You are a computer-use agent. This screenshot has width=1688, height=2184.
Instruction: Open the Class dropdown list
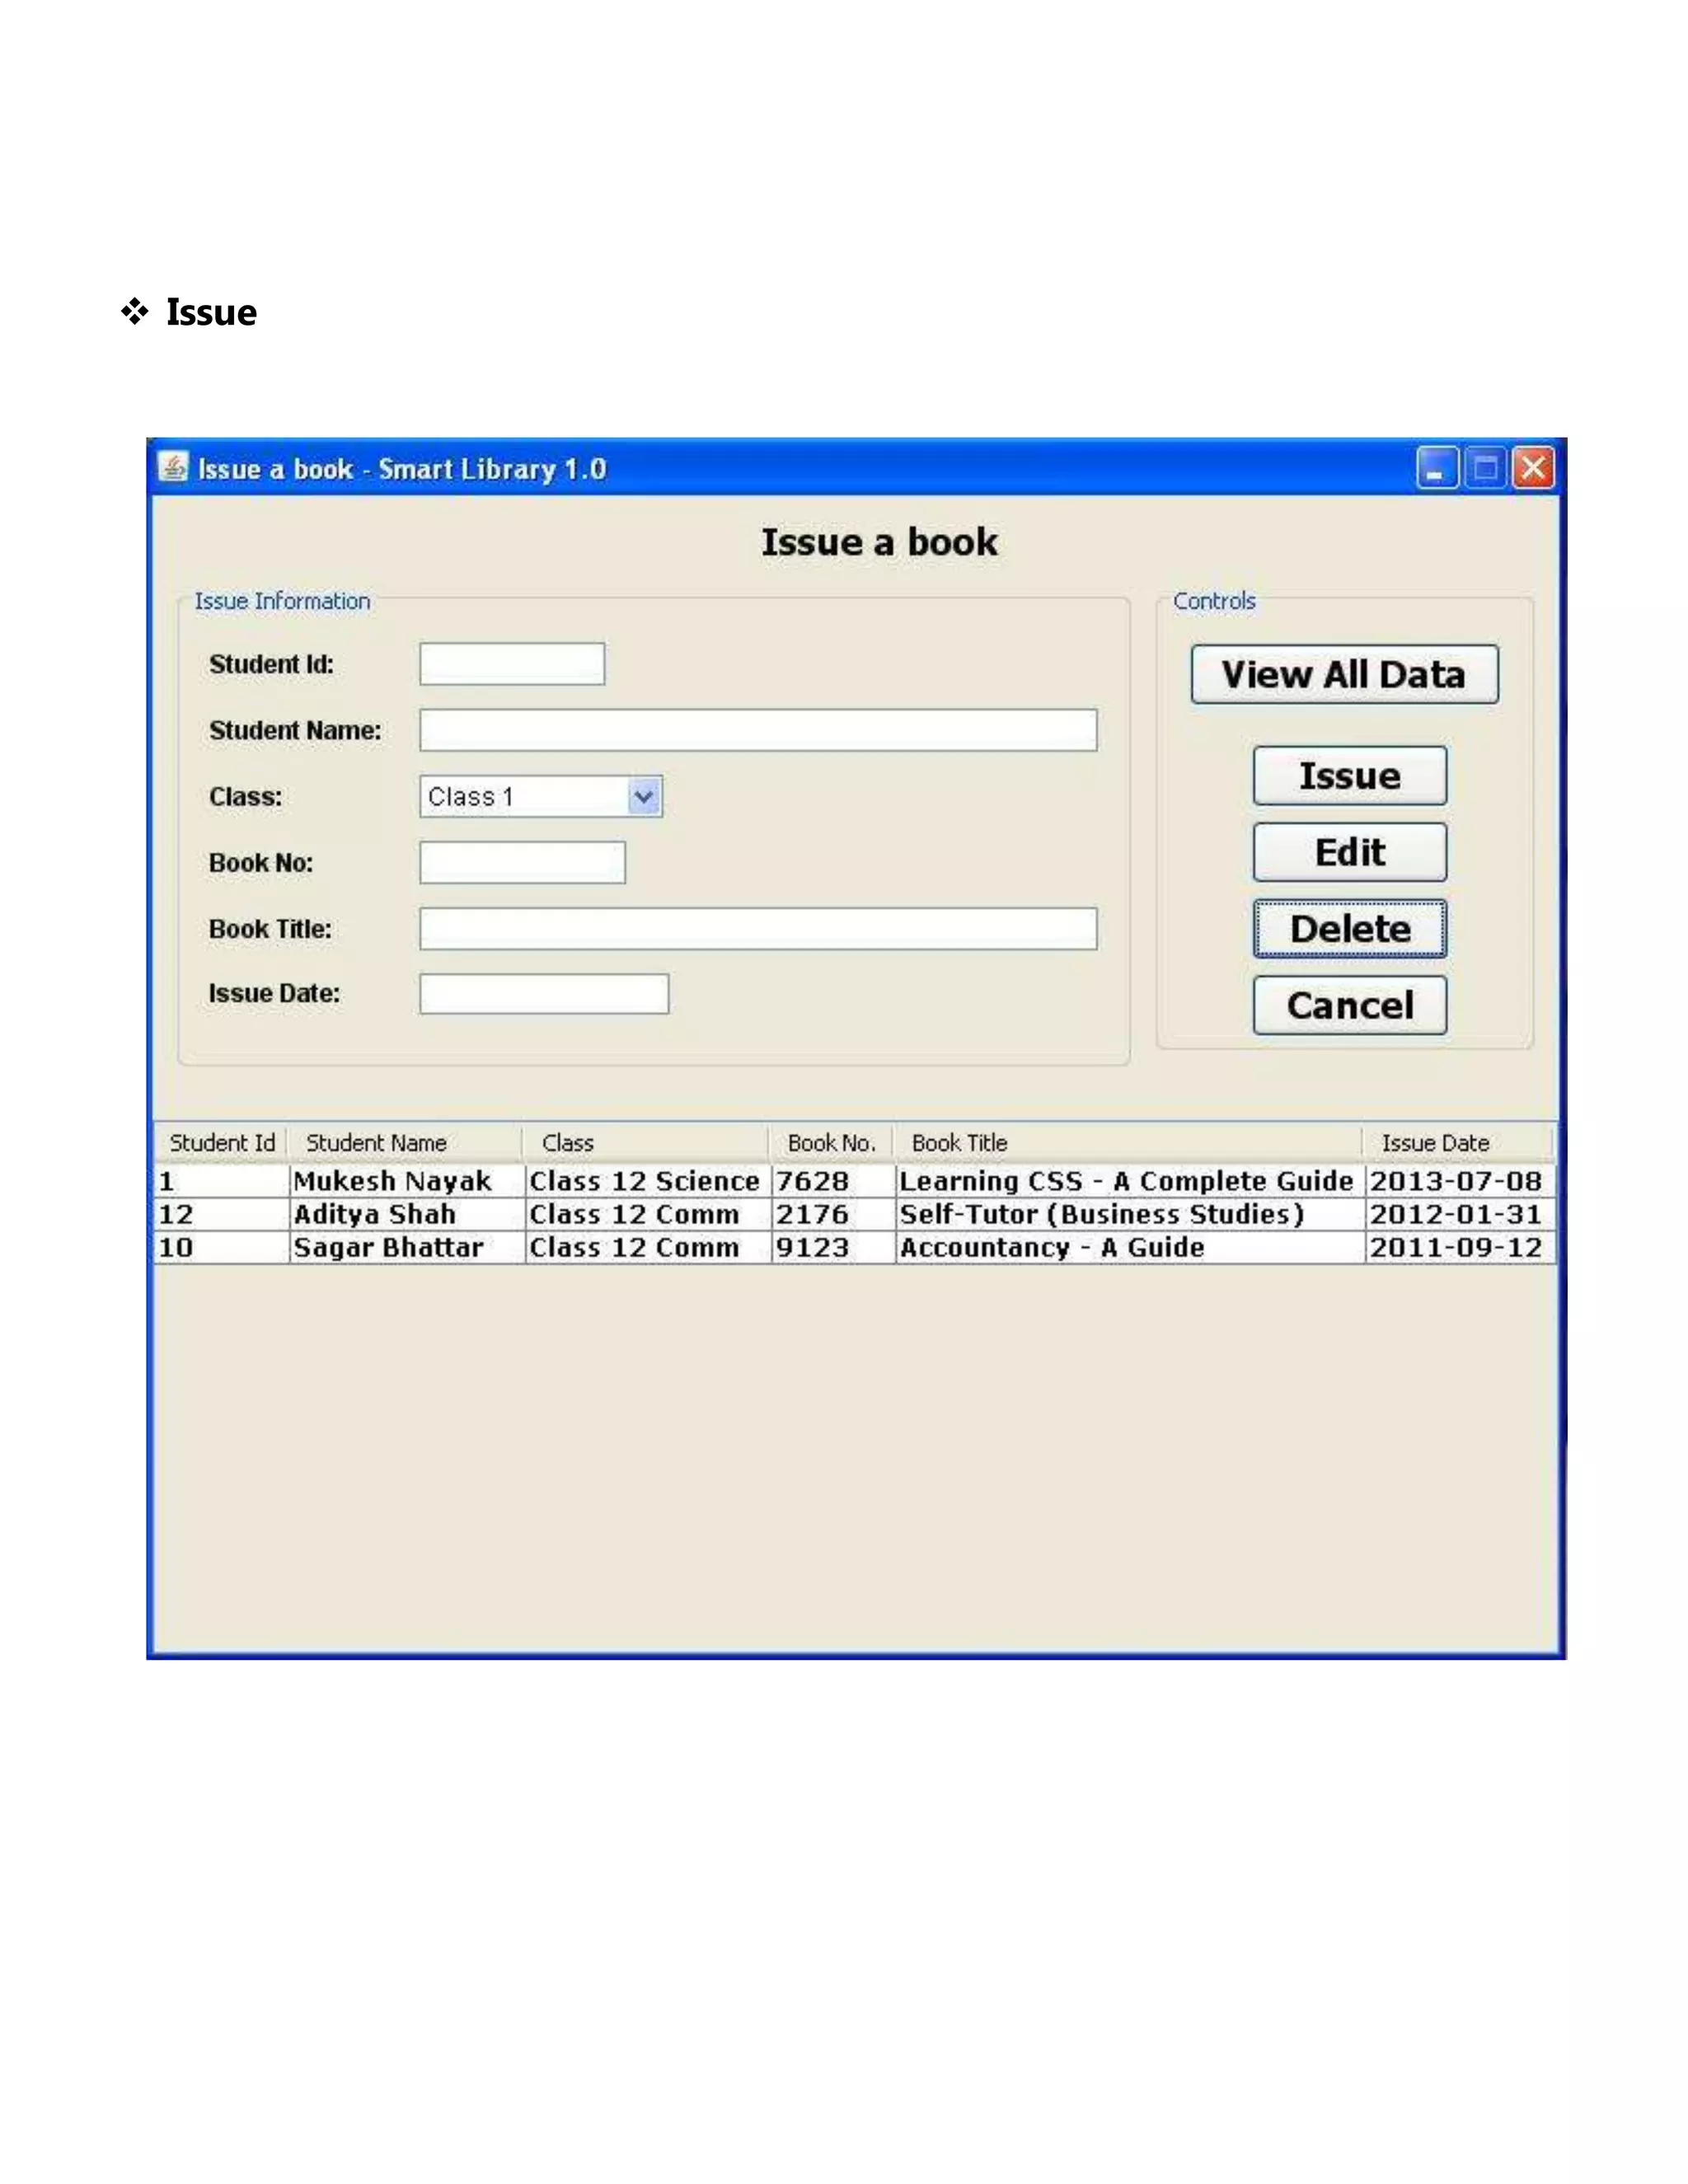[645, 796]
